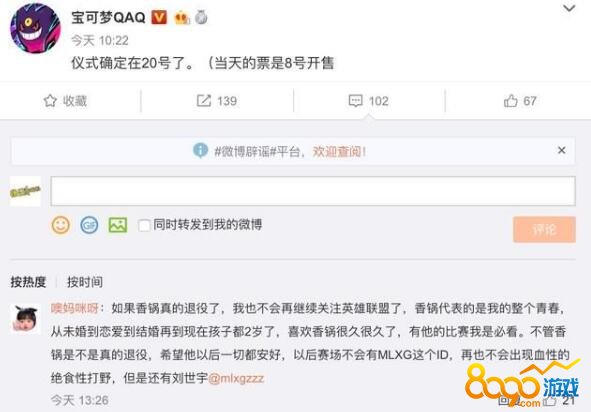The image size is (591, 412).
Task: Open comments tab showing 102
Action: pyautogui.click(x=369, y=101)
